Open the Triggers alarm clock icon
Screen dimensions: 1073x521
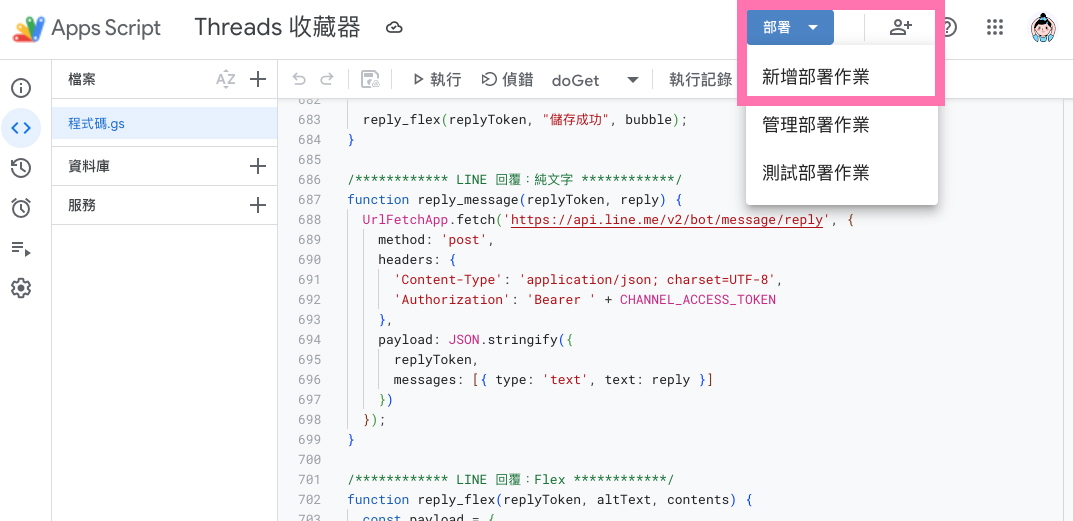tap(21, 208)
